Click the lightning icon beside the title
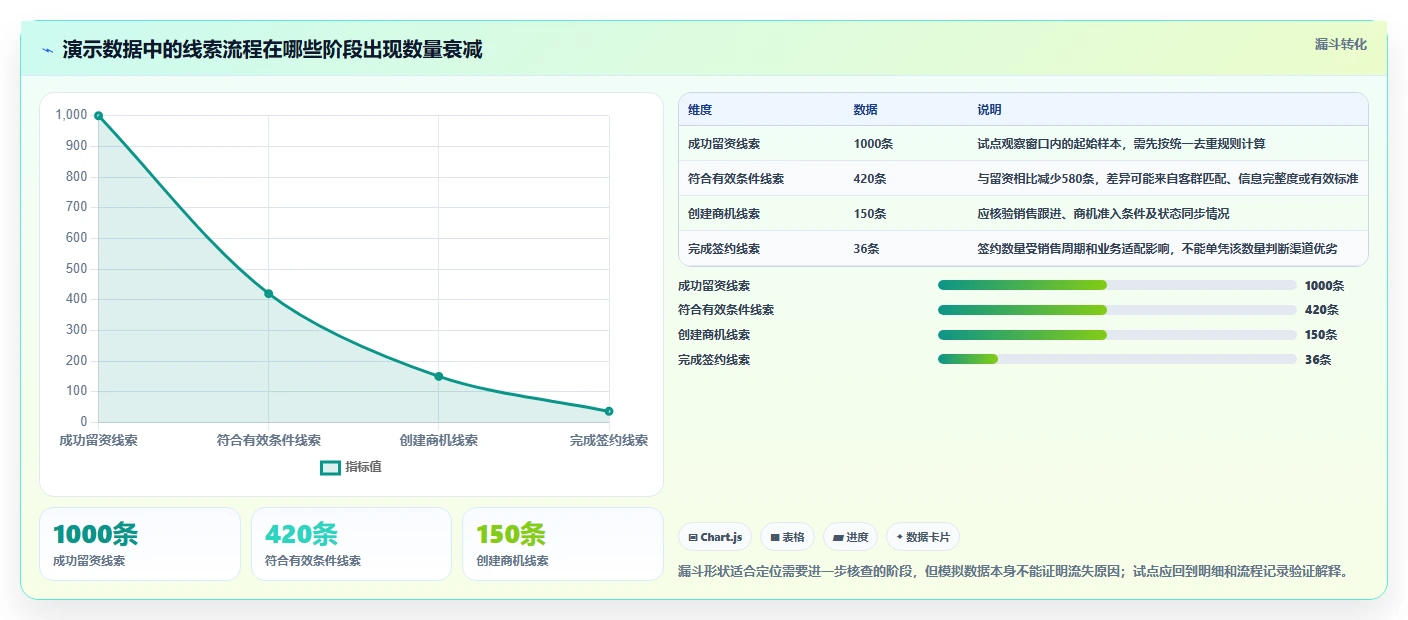Screen dimensions: 1408x620 (x=48, y=50)
